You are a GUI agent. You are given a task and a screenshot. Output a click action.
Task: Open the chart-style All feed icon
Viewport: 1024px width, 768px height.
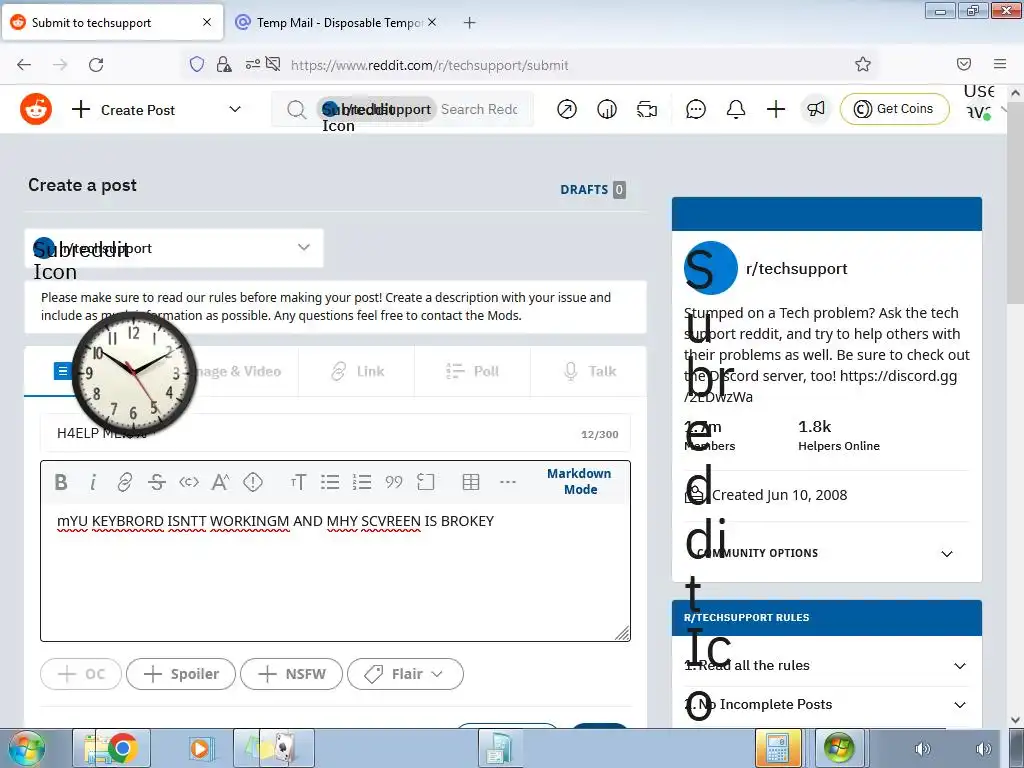tap(607, 109)
